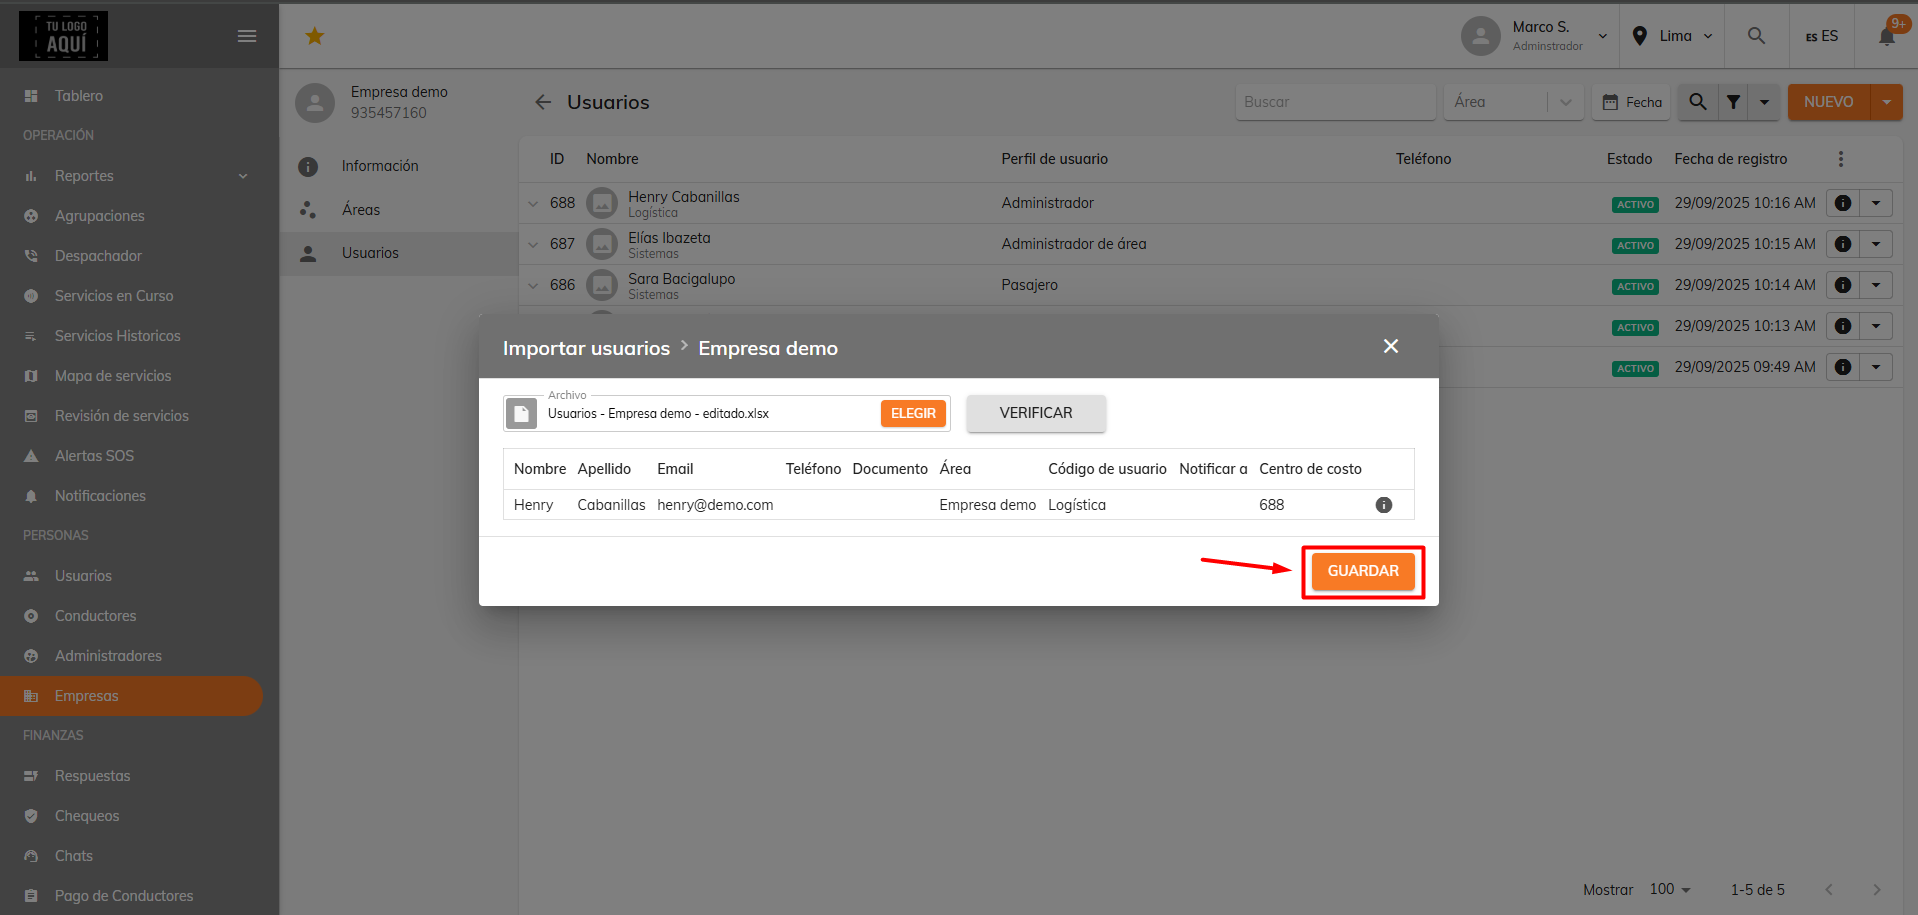Open Empresas in the sidebar
1918x915 pixels.
131,696
